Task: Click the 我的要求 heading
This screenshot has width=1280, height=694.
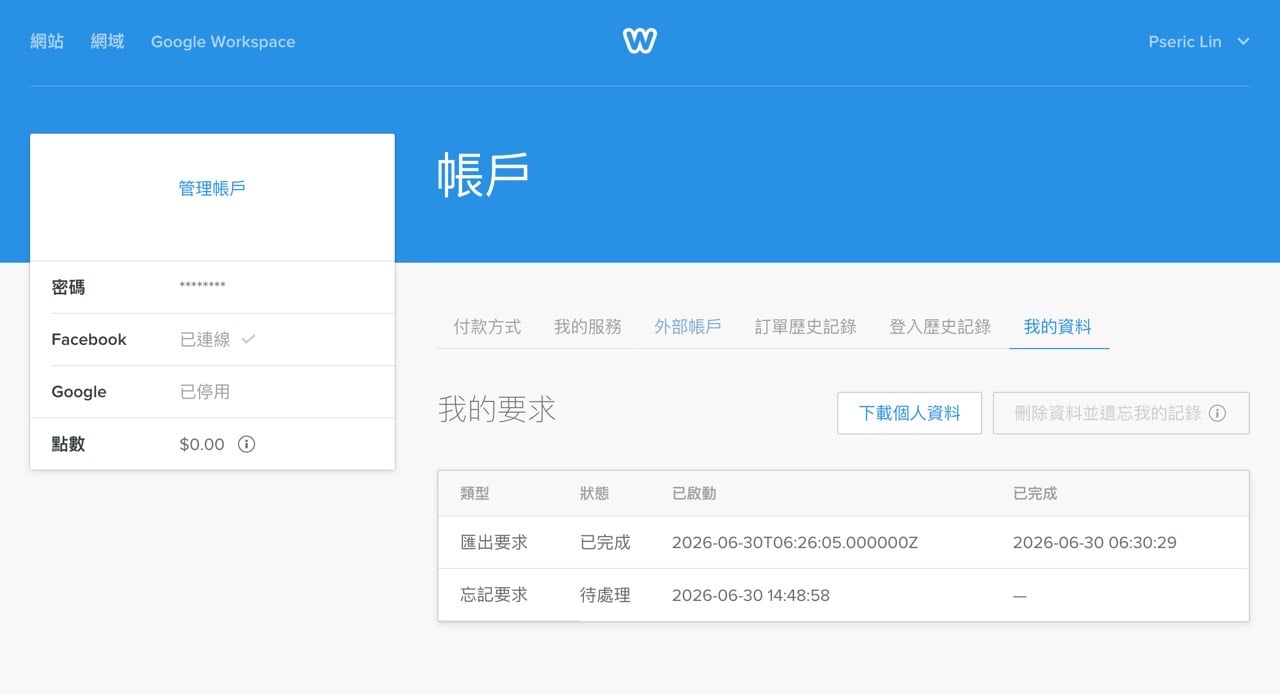Action: tap(497, 409)
